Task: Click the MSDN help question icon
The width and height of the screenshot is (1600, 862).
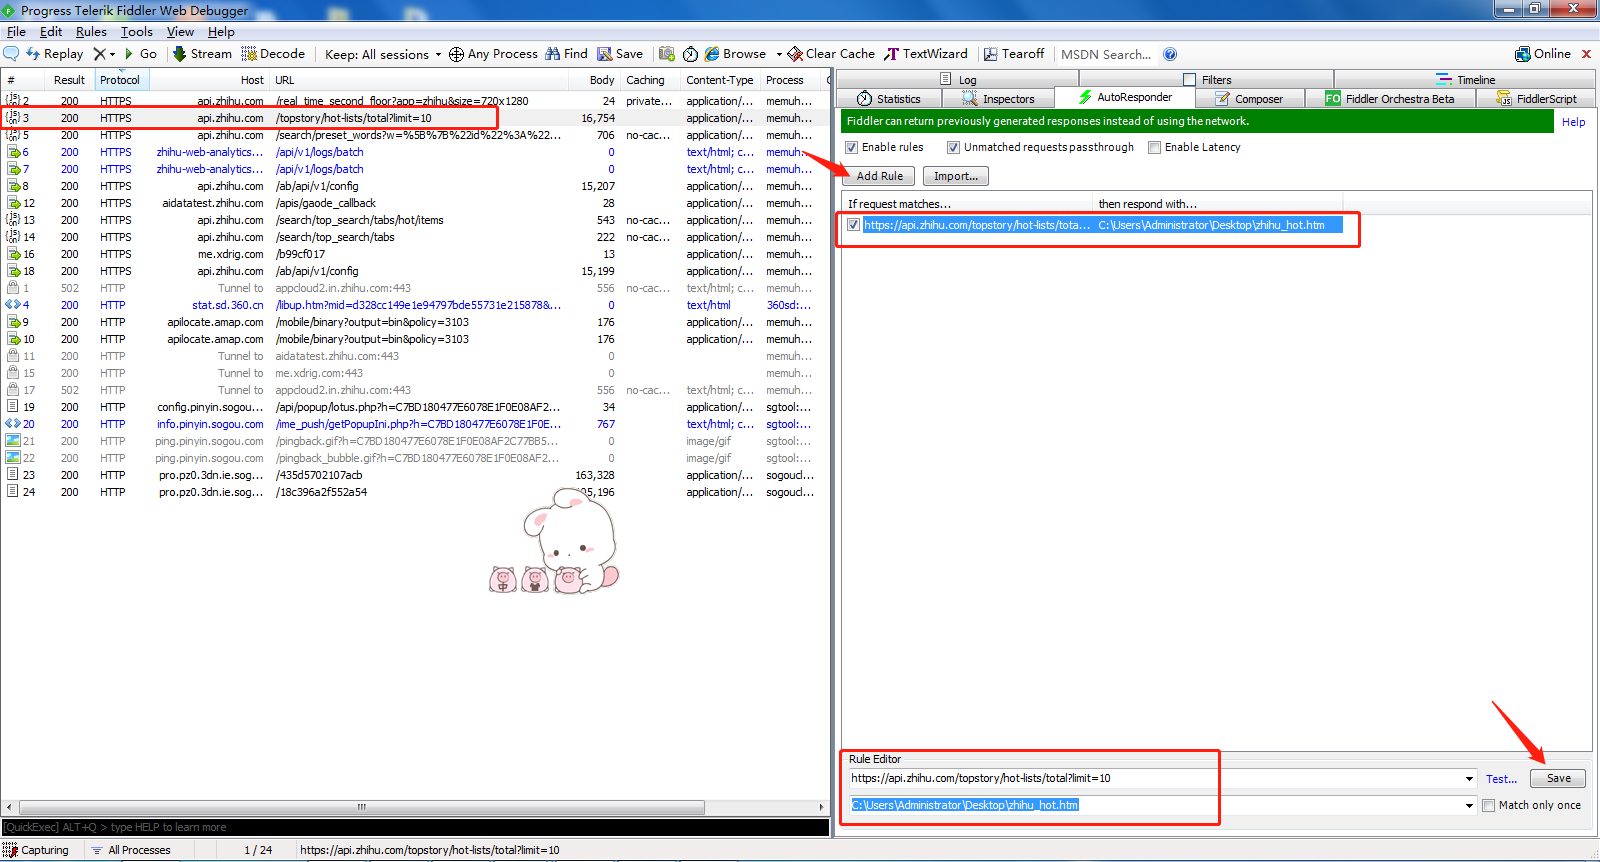Action: 1170,54
